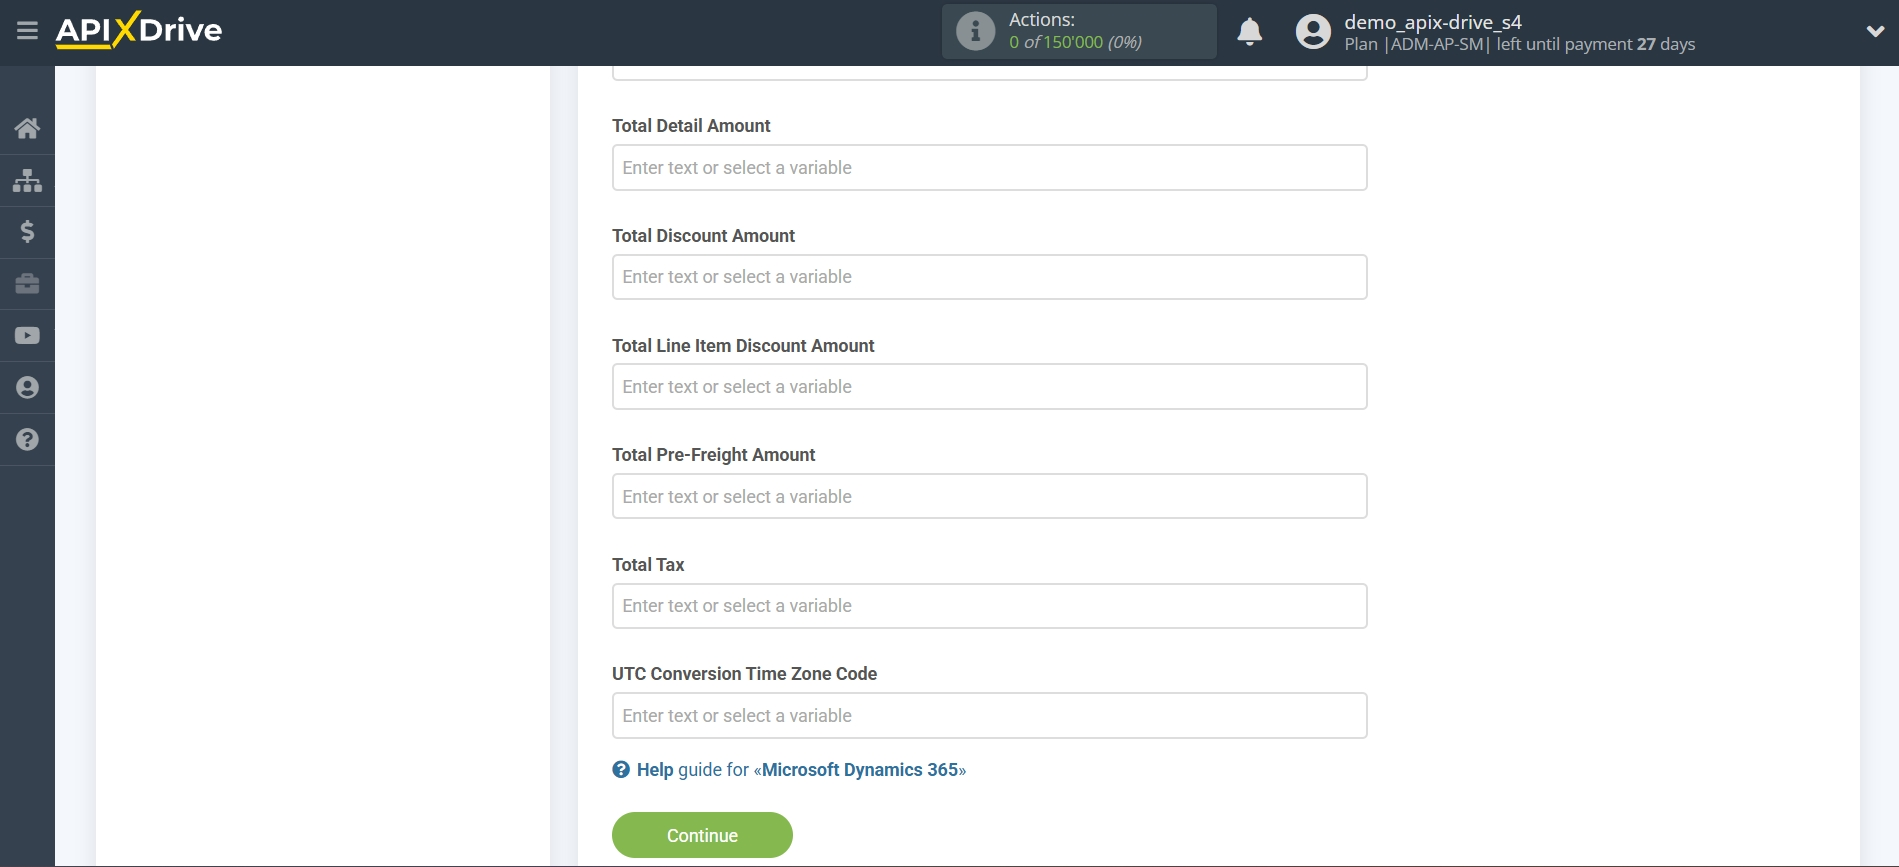Open the billing dollar icon
The height and width of the screenshot is (867, 1899).
27,232
